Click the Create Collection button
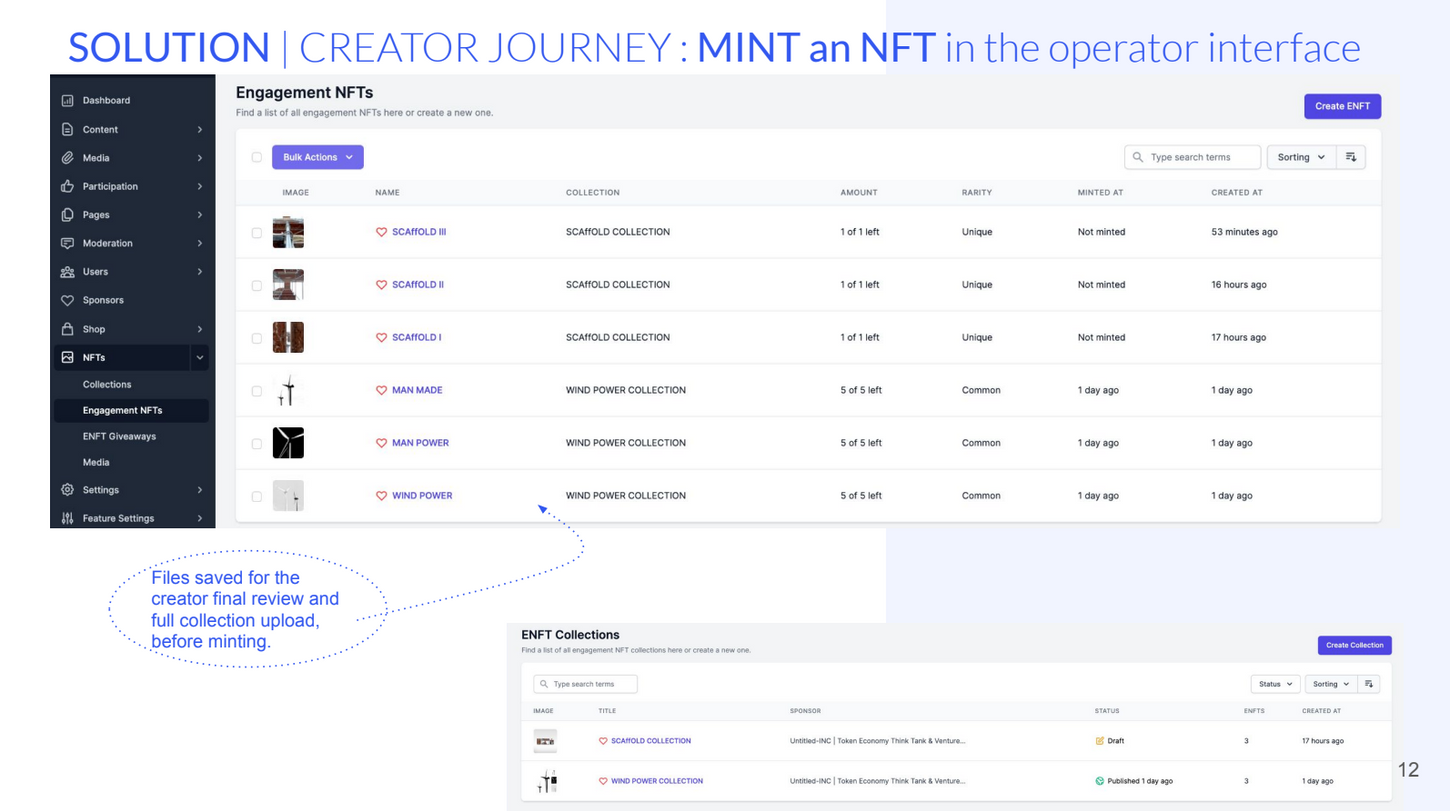Image resolution: width=1450 pixels, height=811 pixels. tap(1354, 645)
